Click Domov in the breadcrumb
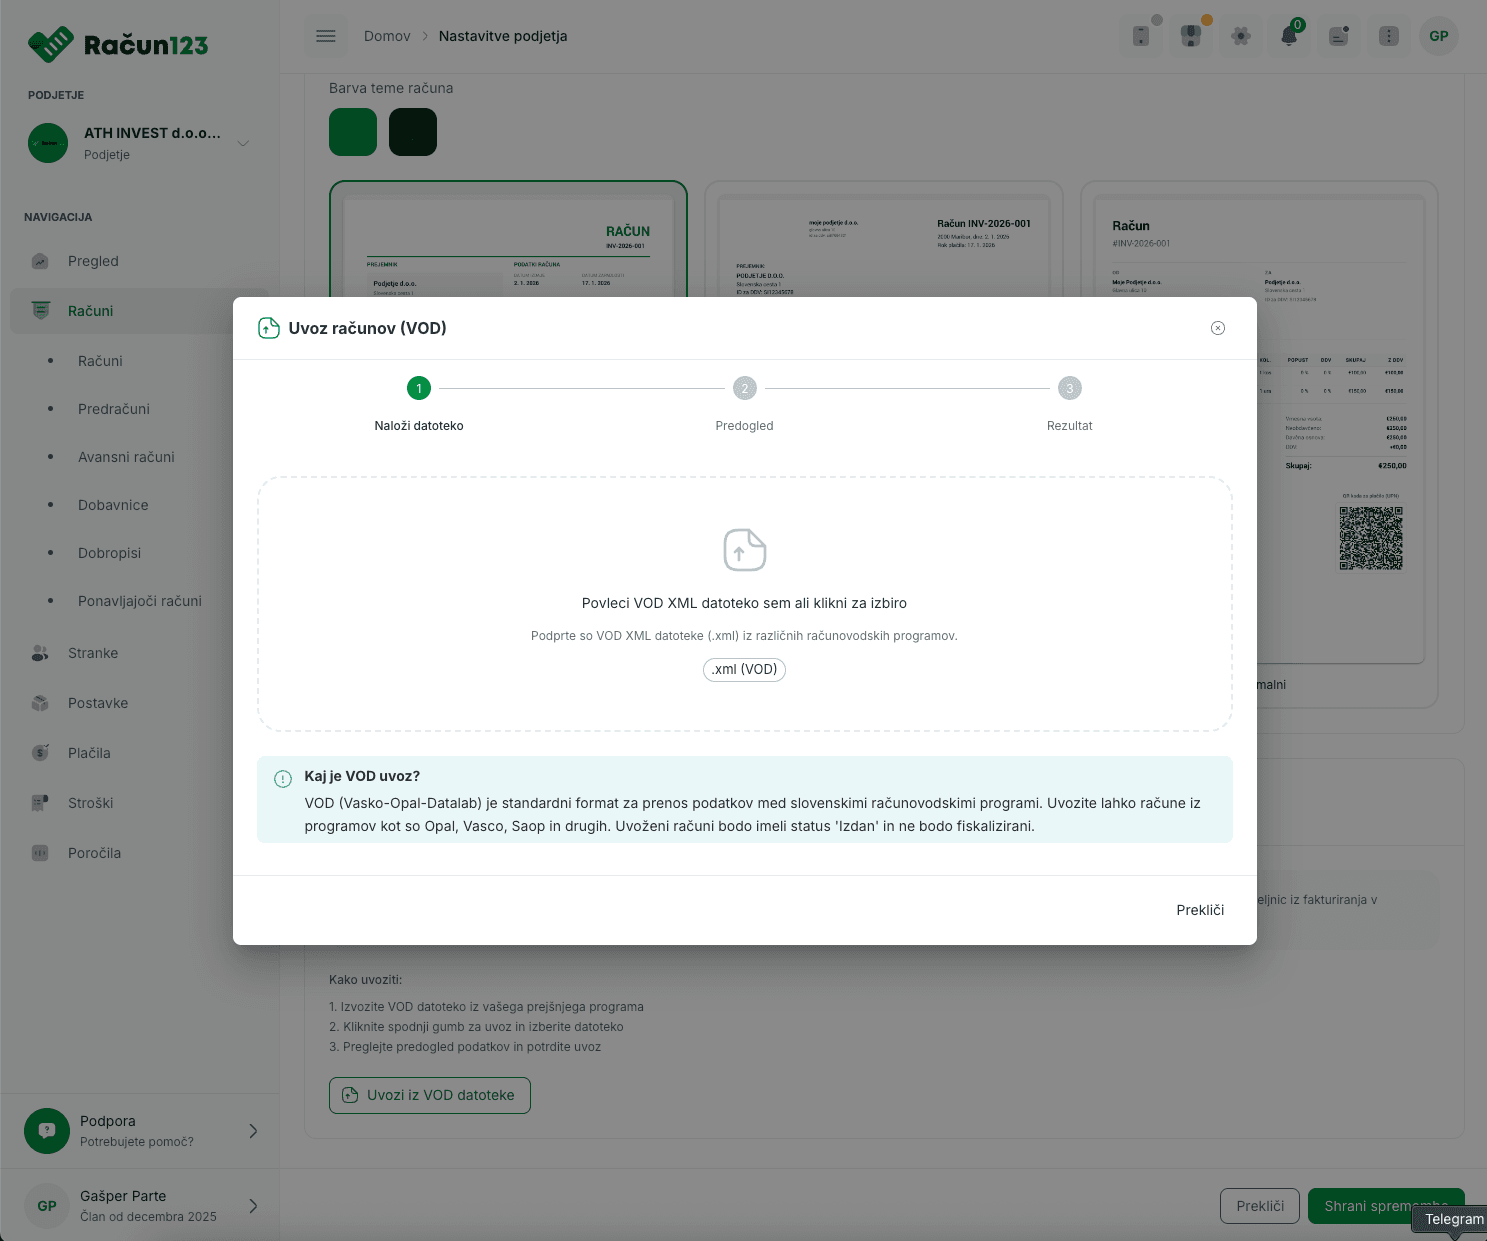This screenshot has height=1241, width=1487. tap(387, 36)
